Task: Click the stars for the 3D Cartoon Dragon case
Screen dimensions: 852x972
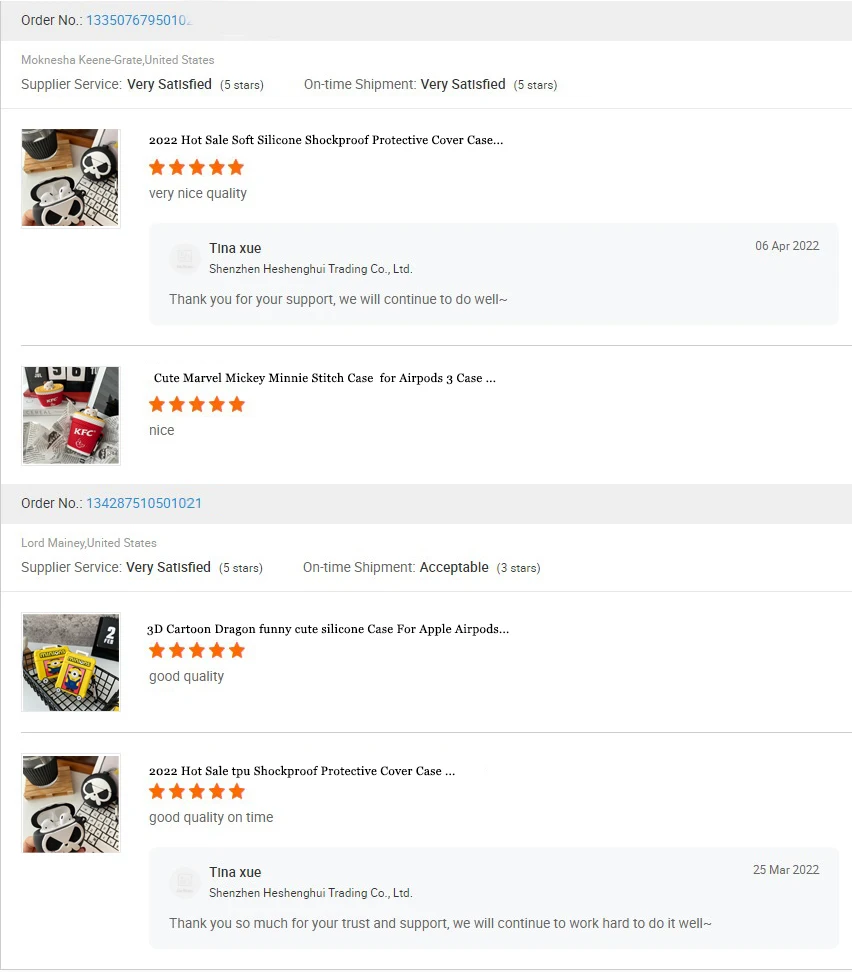Action: [196, 650]
